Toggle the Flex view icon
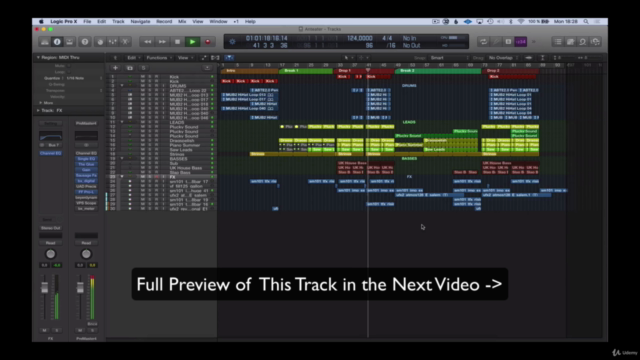Viewport: 640px width, 360px height. tap(215, 58)
